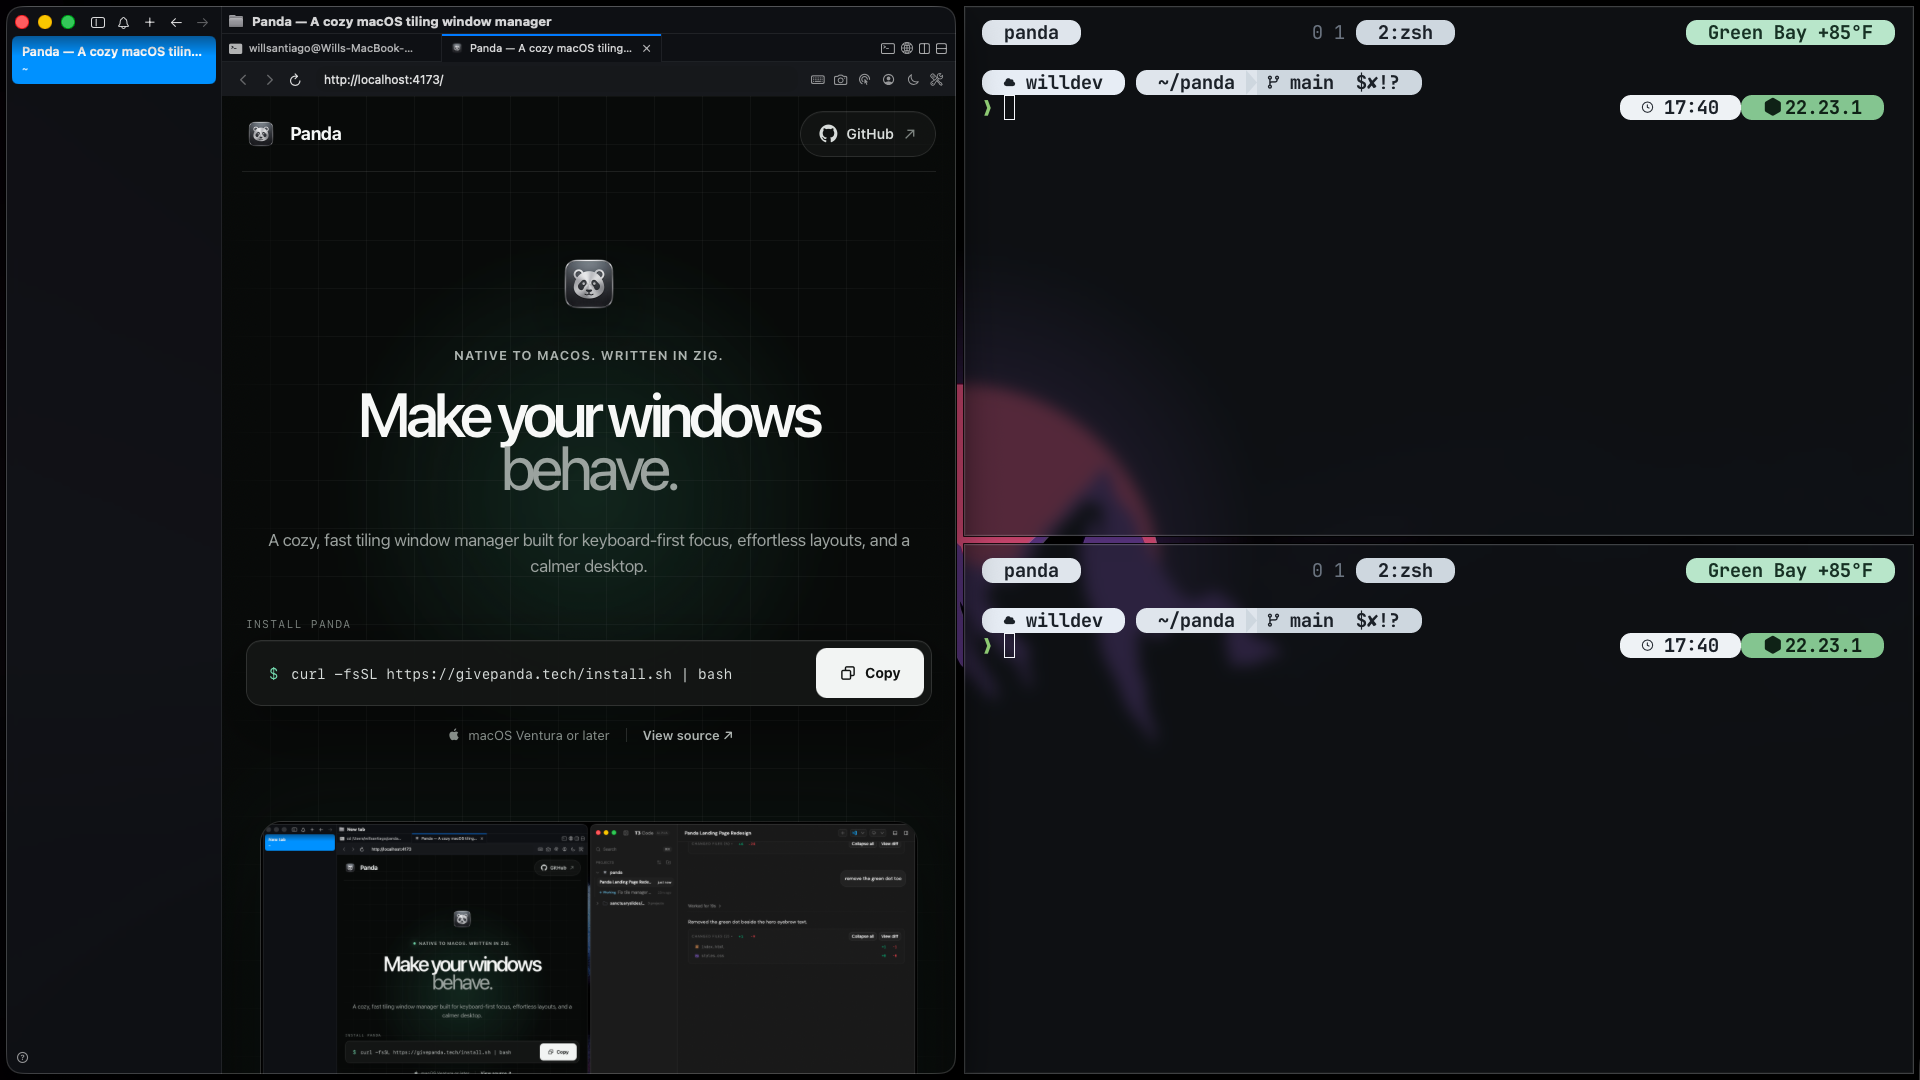1920x1080 pixels.
Task: Click the broadcast icon in browser toolbar
Action: pyautogui.click(x=865, y=80)
